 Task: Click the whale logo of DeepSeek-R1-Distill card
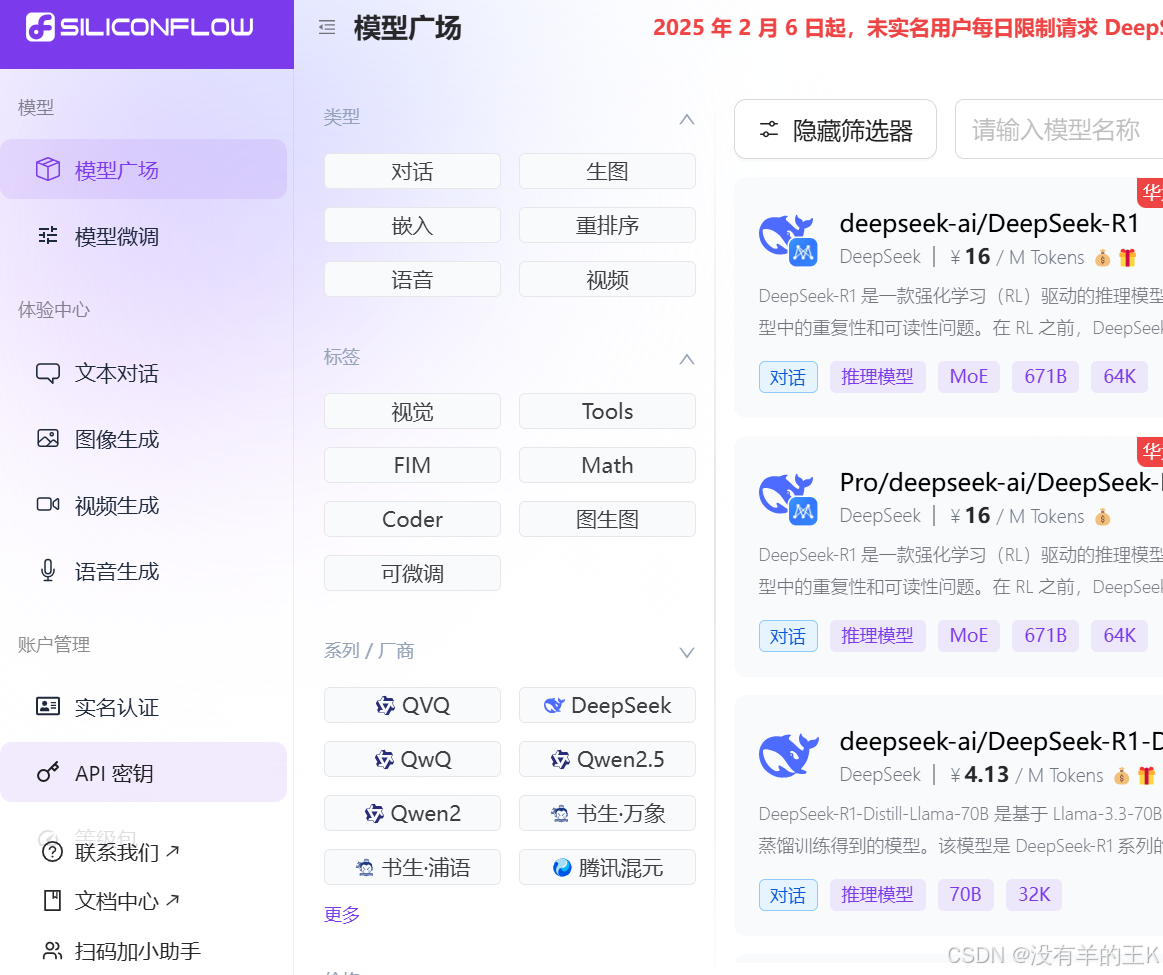(788, 755)
